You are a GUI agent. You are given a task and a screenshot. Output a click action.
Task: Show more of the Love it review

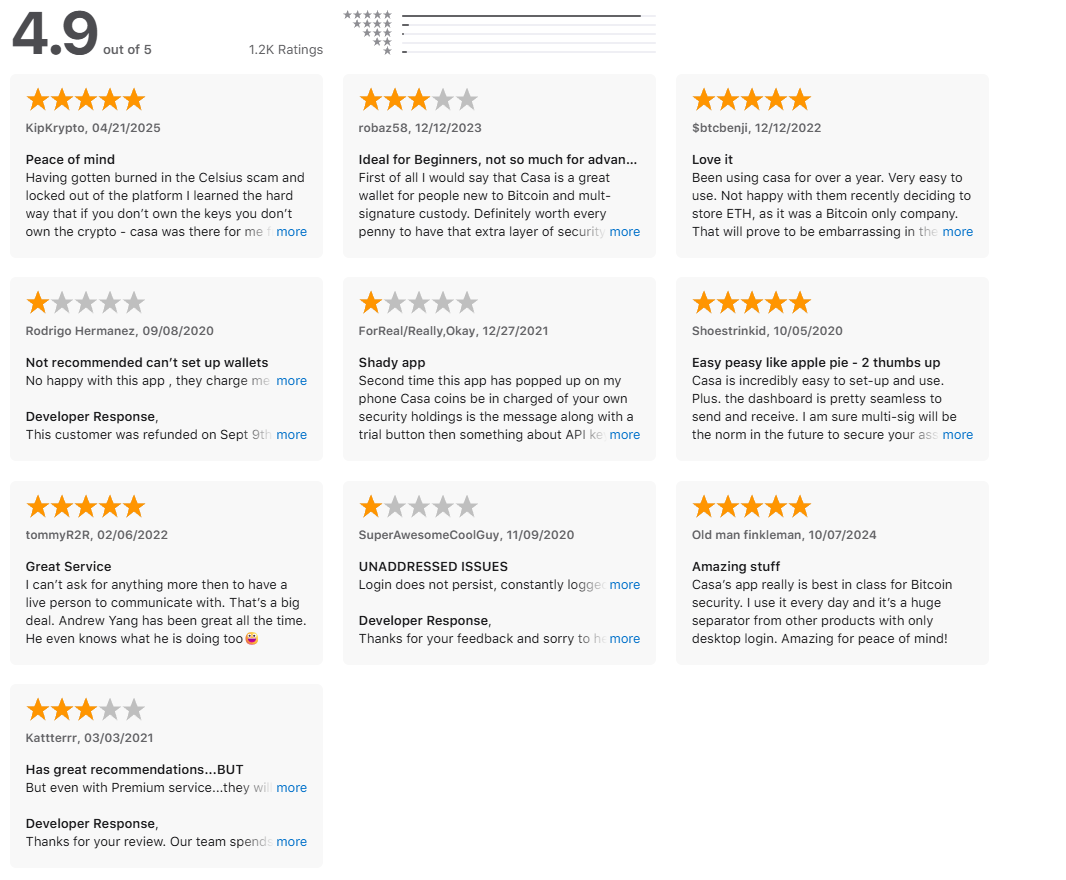coord(957,232)
